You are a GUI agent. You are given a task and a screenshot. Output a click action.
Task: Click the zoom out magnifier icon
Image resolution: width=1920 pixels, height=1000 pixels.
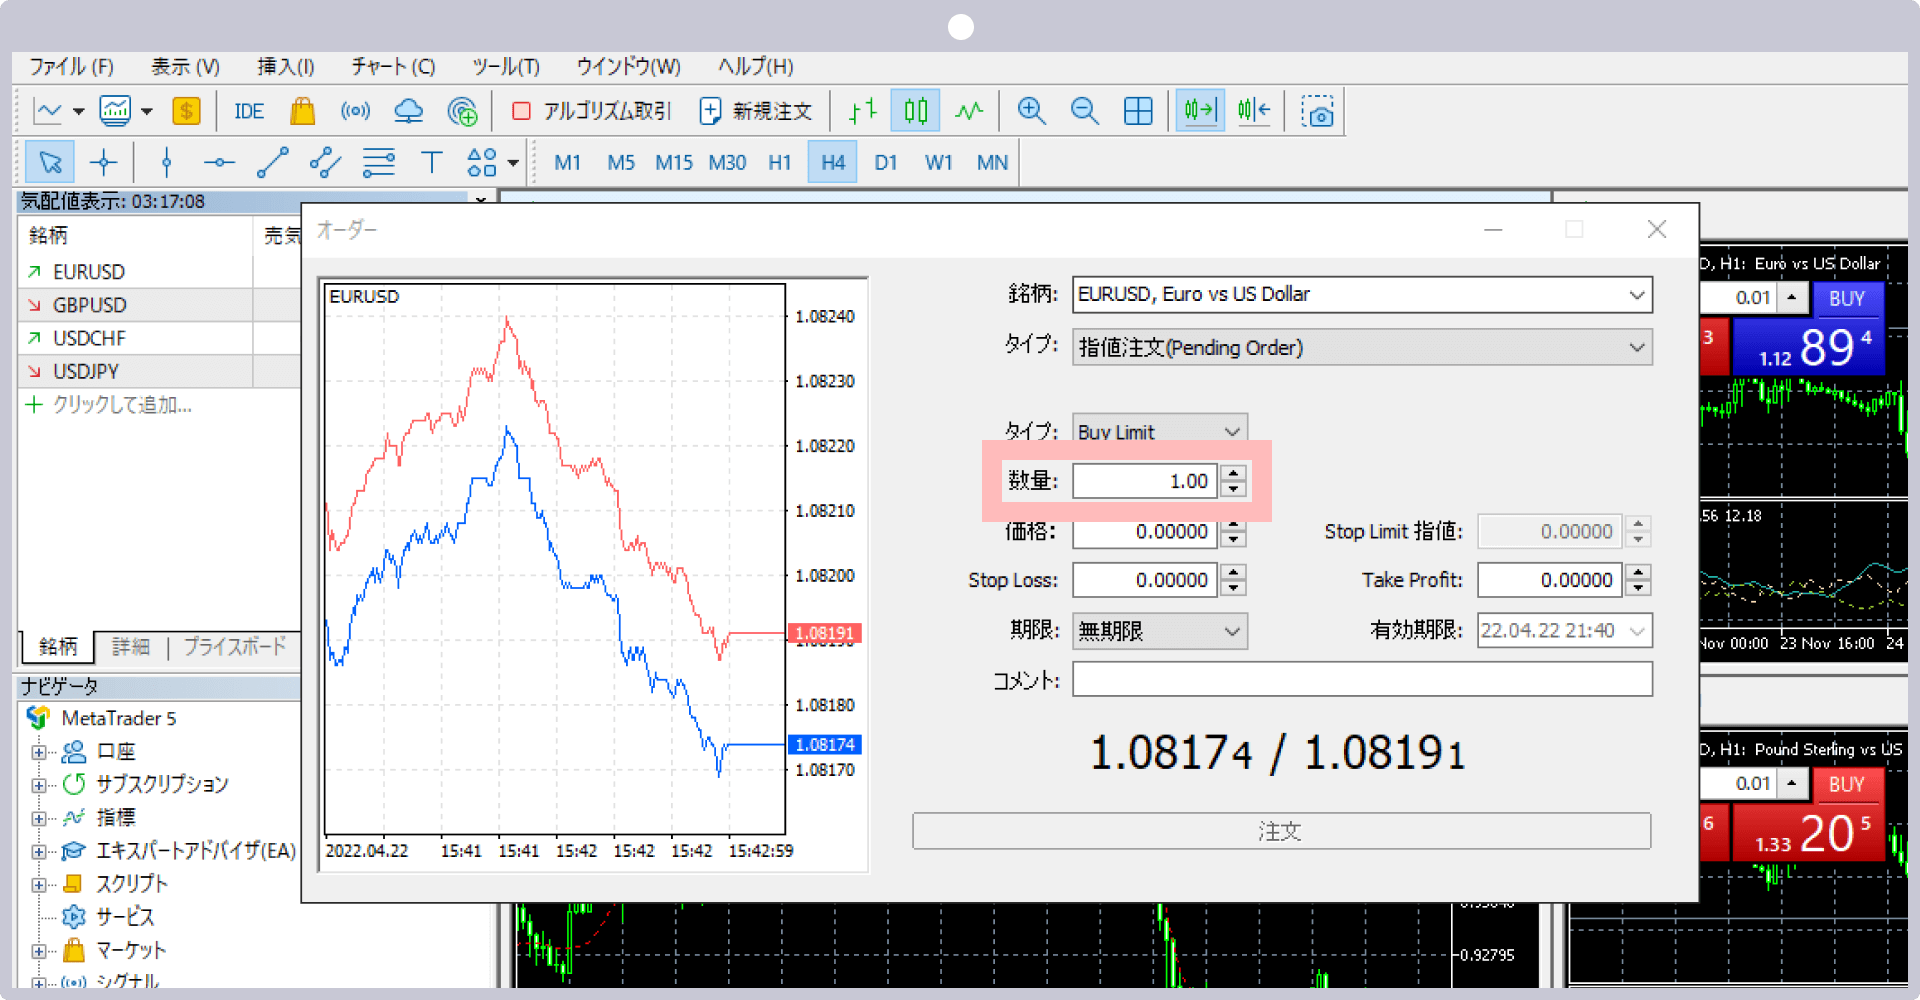[1085, 111]
